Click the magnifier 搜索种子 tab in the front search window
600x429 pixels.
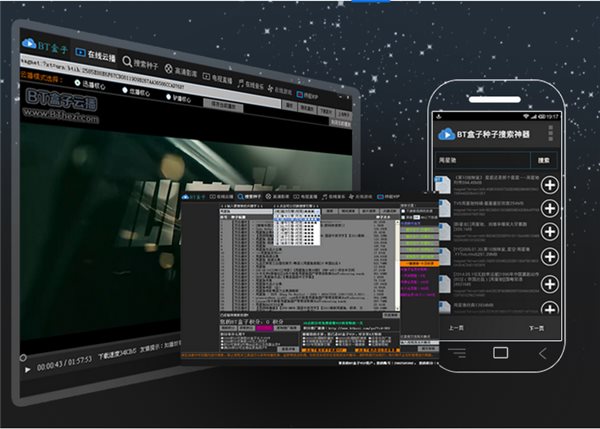(x=249, y=197)
